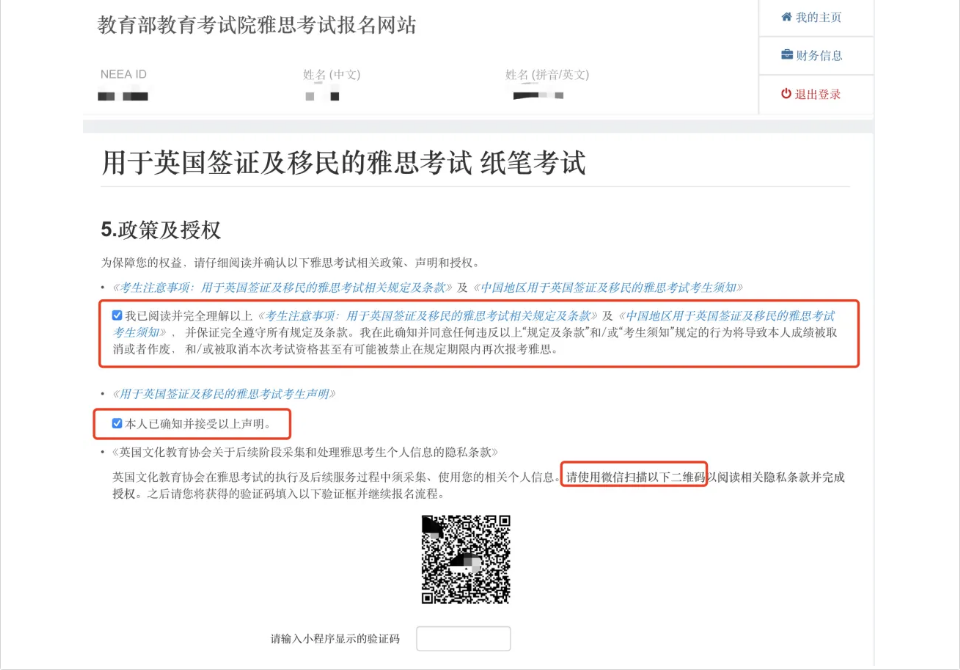Click label 请输入小程序显示的验证码
The height and width of the screenshot is (670, 960).
(x=335, y=639)
